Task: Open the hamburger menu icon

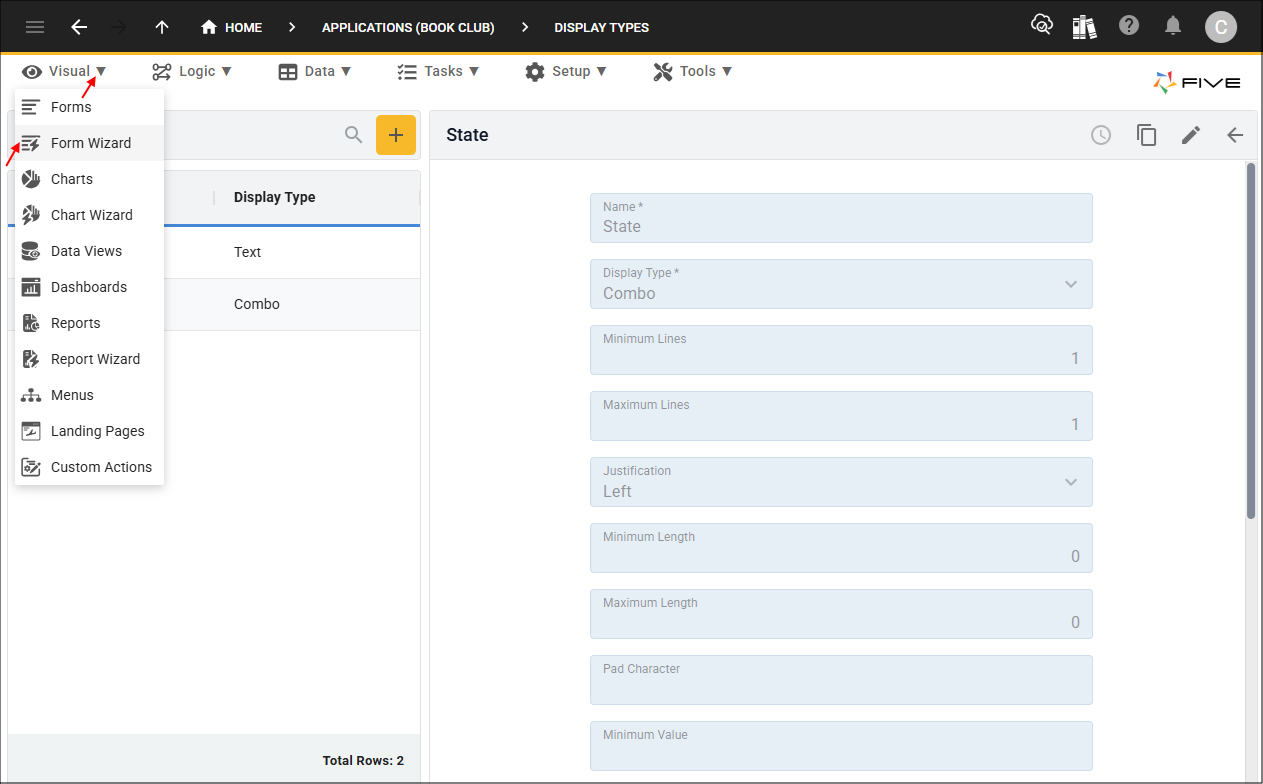Action: pos(35,27)
